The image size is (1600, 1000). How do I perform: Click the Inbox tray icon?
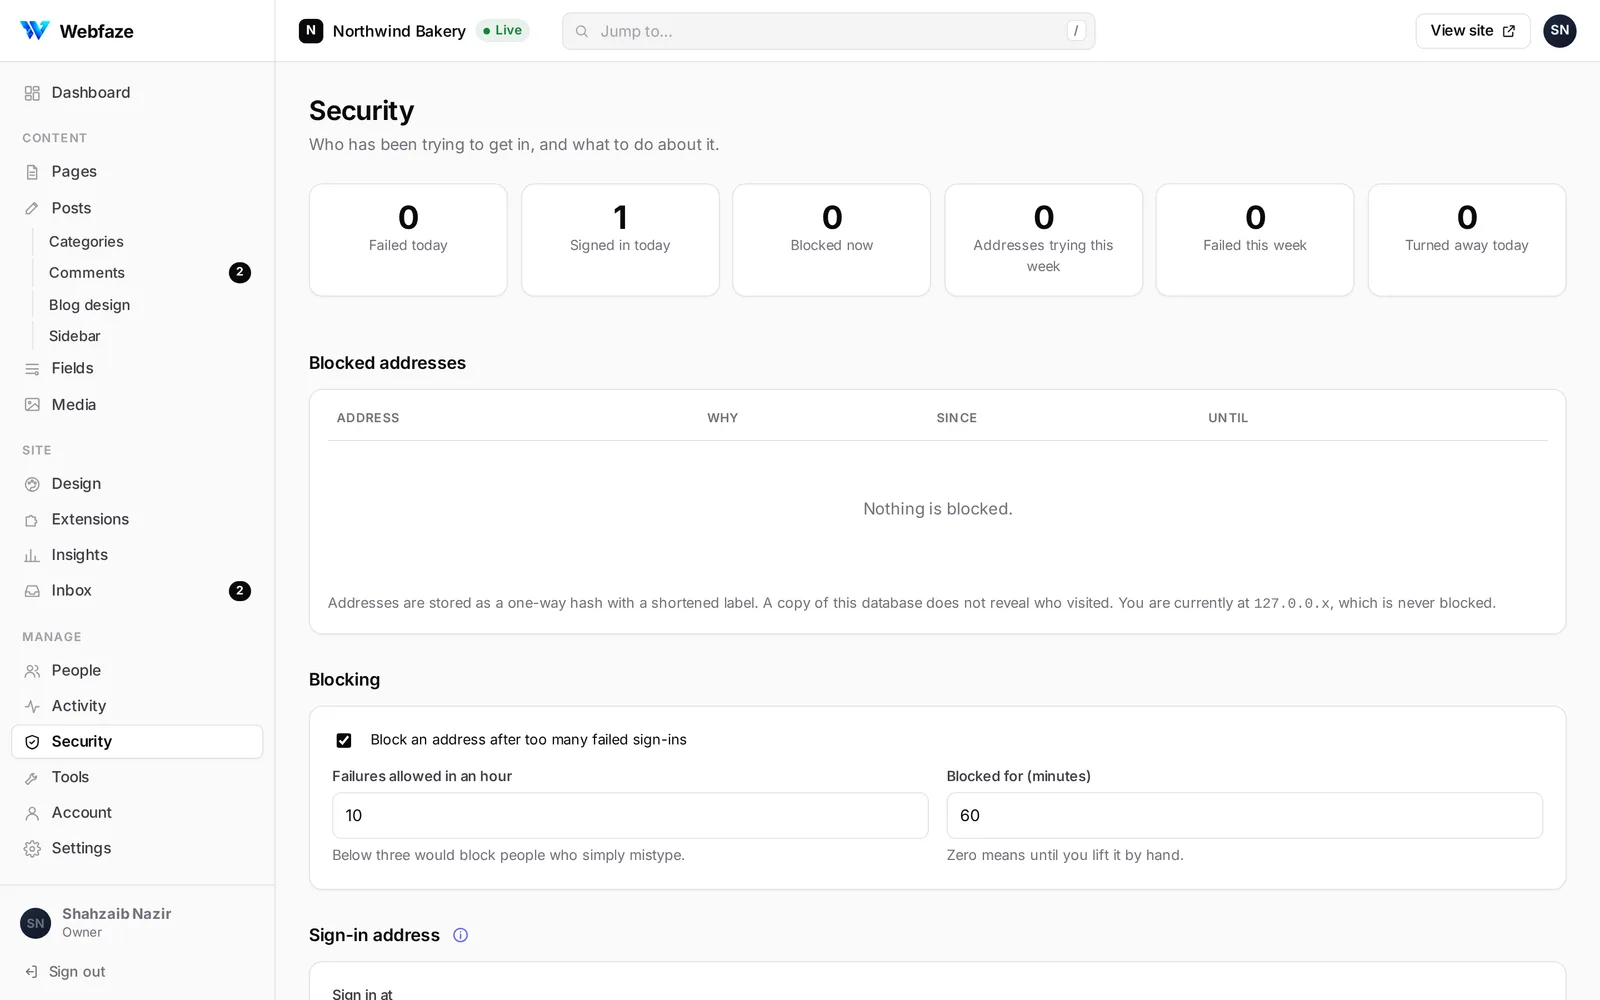pos(32,591)
